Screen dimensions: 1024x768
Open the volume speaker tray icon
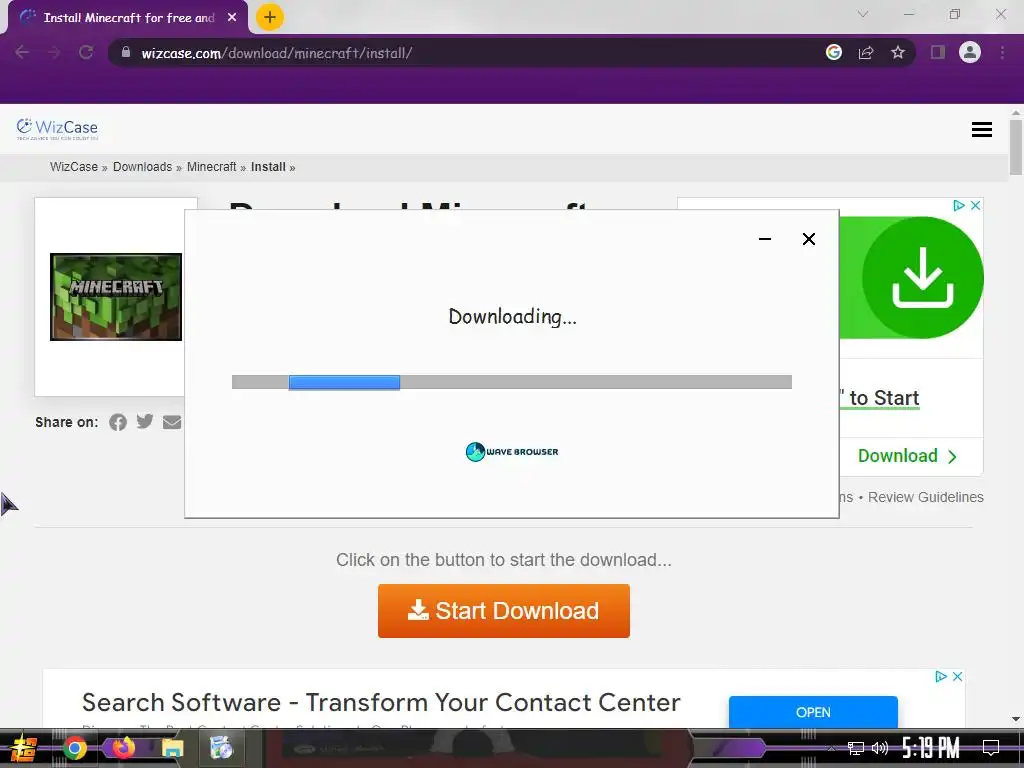(880, 748)
